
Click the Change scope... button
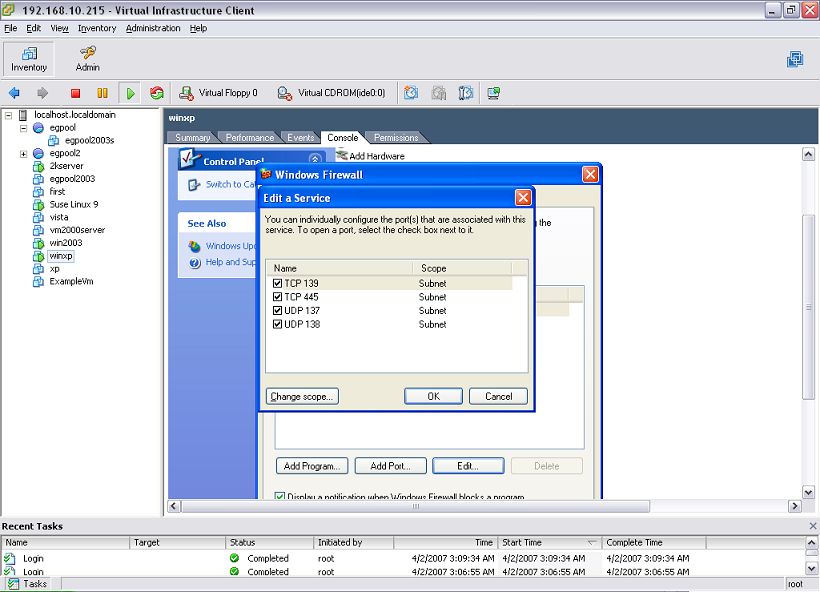[302, 396]
